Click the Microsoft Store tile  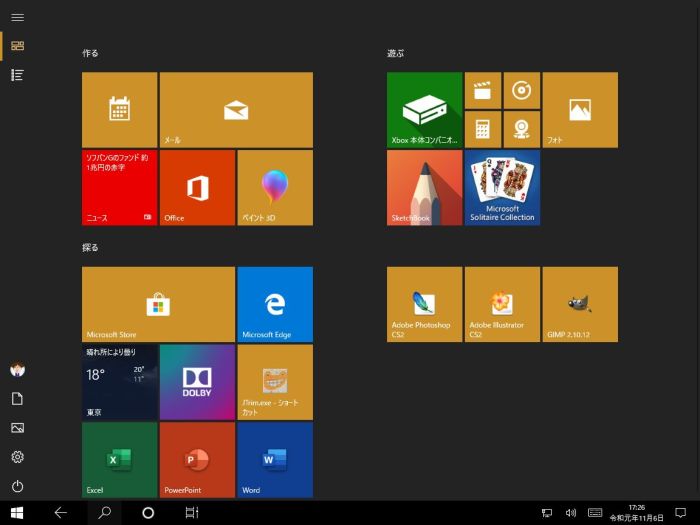(x=158, y=304)
